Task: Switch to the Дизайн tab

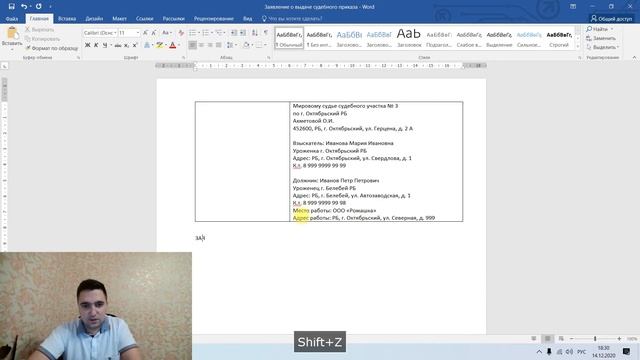Action: [94, 18]
